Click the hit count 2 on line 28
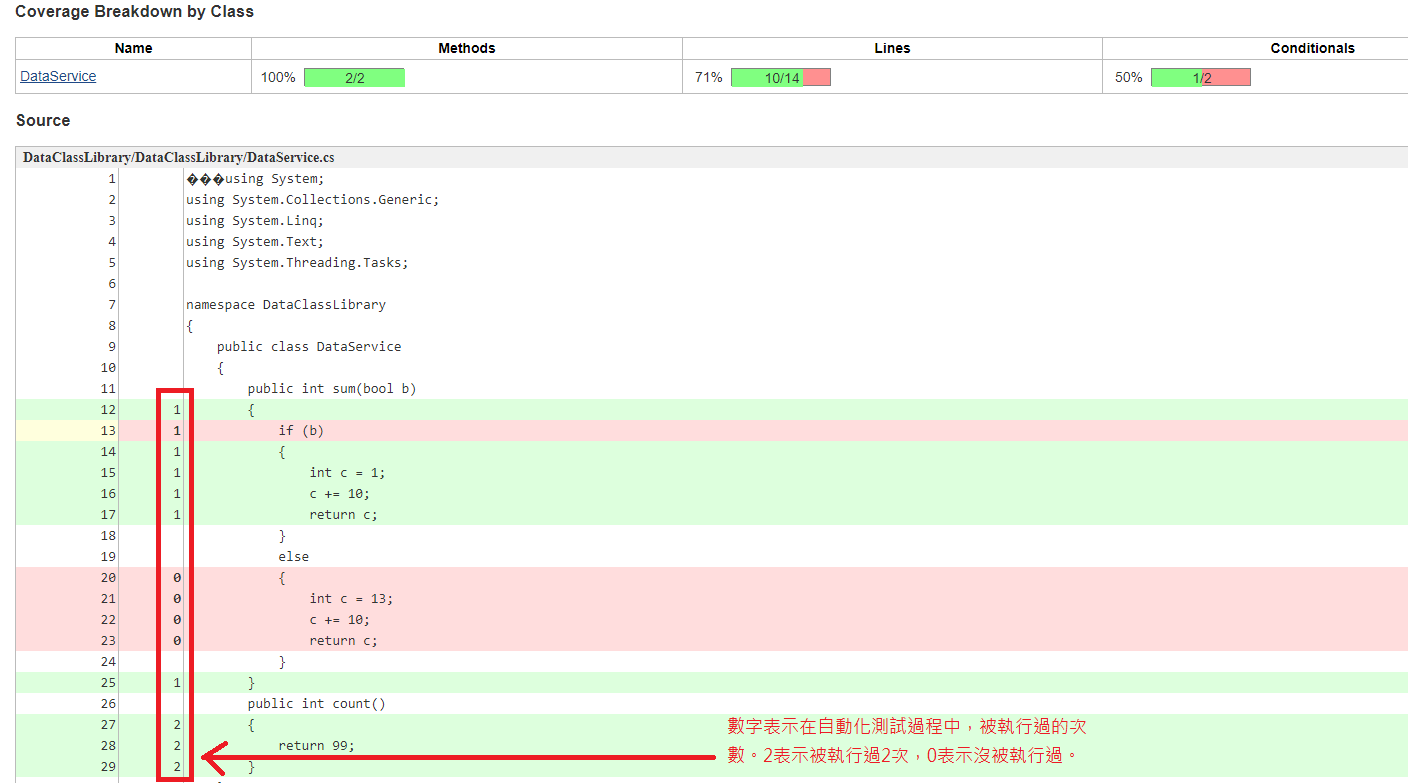The height and width of the screenshot is (783, 1408). coord(177,746)
